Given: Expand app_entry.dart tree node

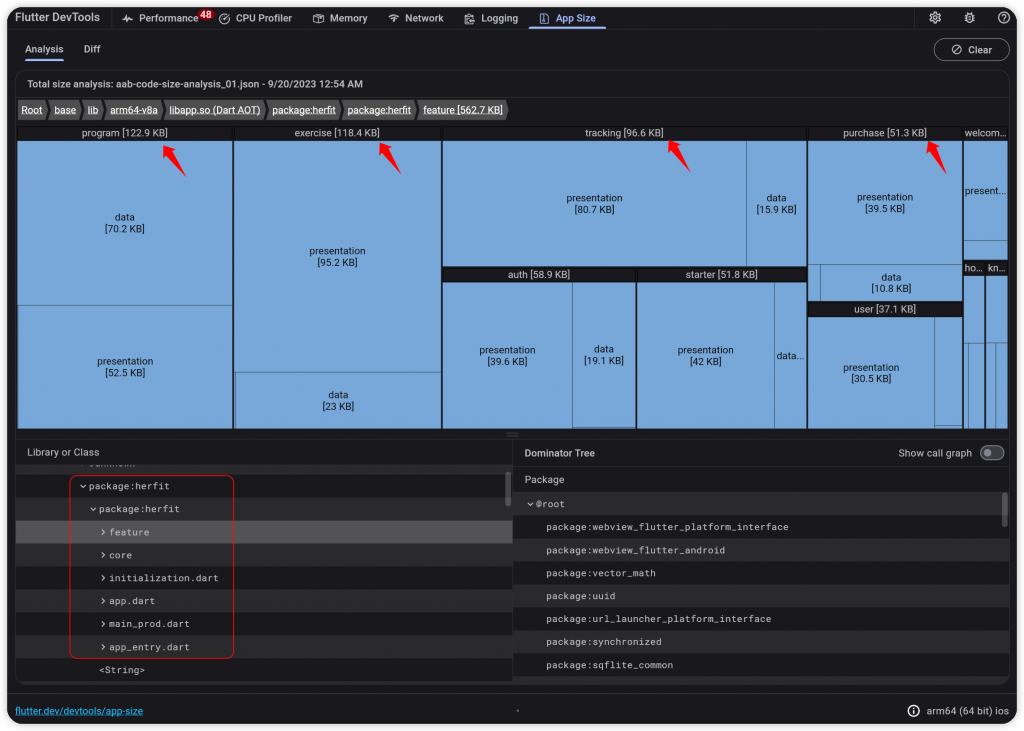Looking at the screenshot, I should coord(103,647).
